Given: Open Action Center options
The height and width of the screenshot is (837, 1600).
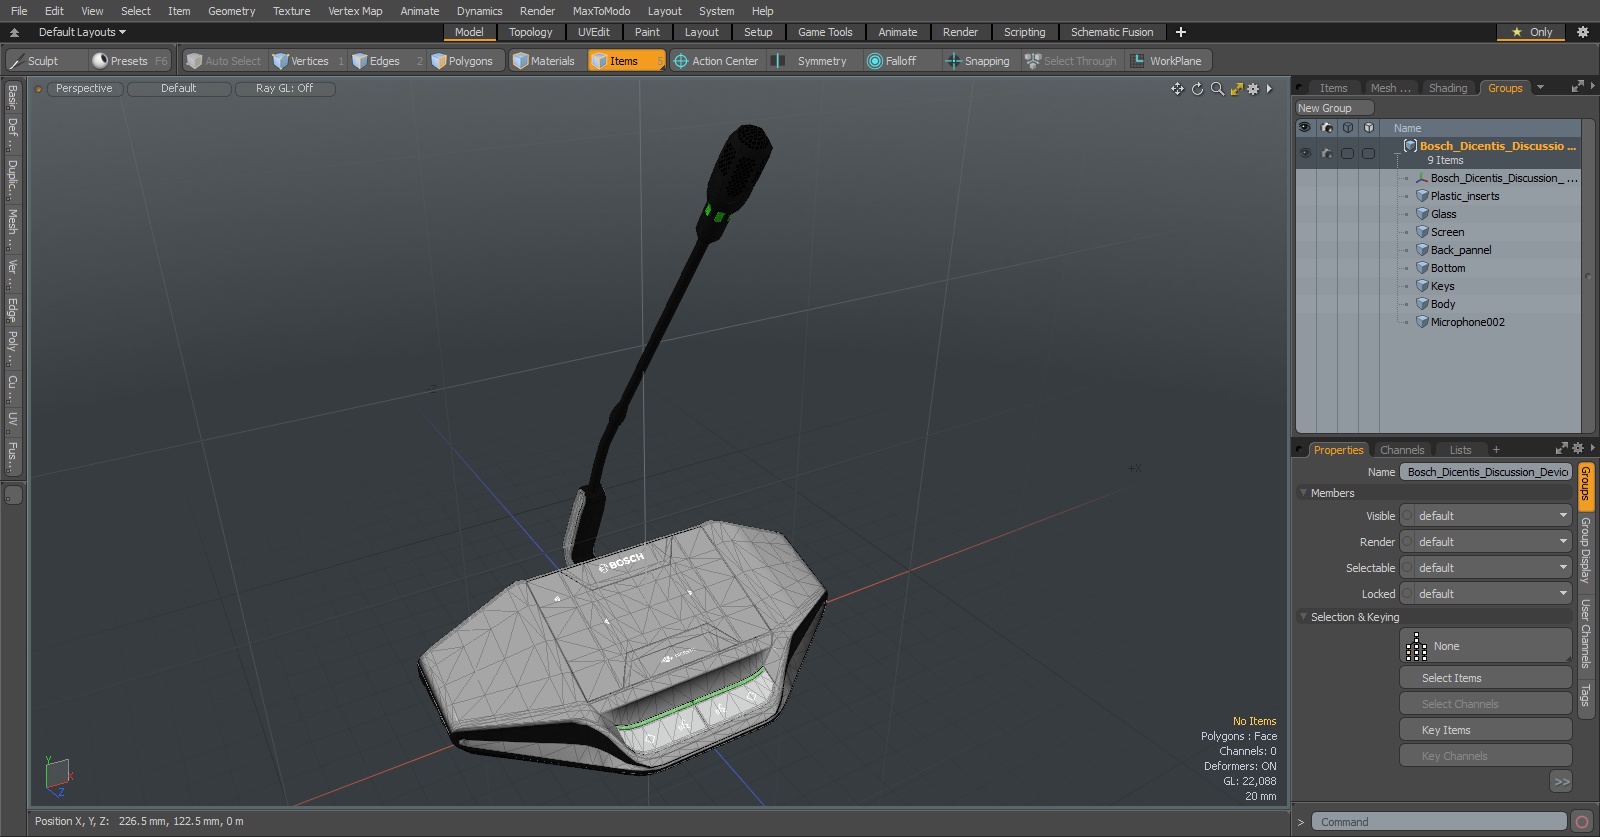Looking at the screenshot, I should pyautogui.click(x=716, y=61).
